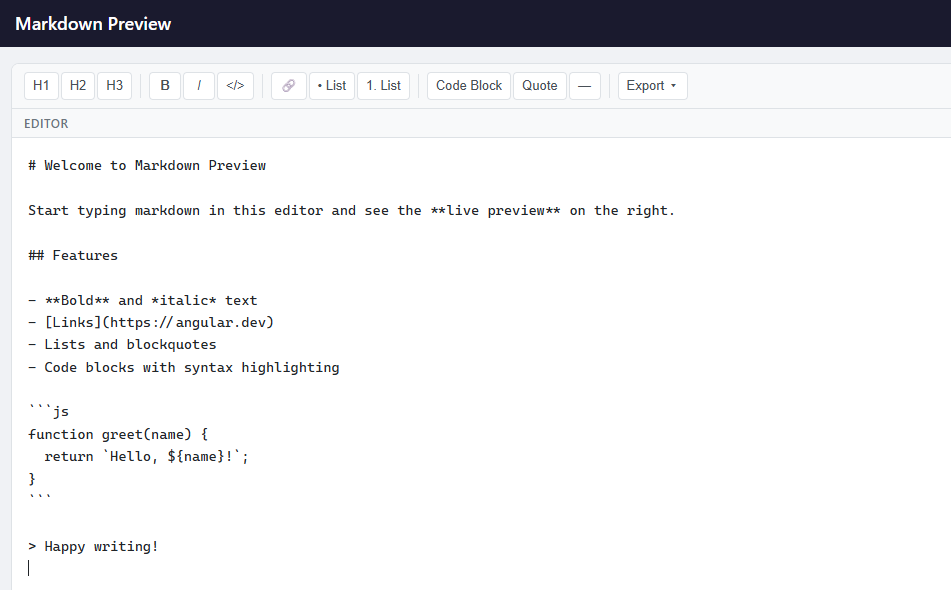Viewport: 951px width, 590px height.
Task: Click the '[Links](https://angular.dev)' line
Action: pyautogui.click(x=151, y=323)
